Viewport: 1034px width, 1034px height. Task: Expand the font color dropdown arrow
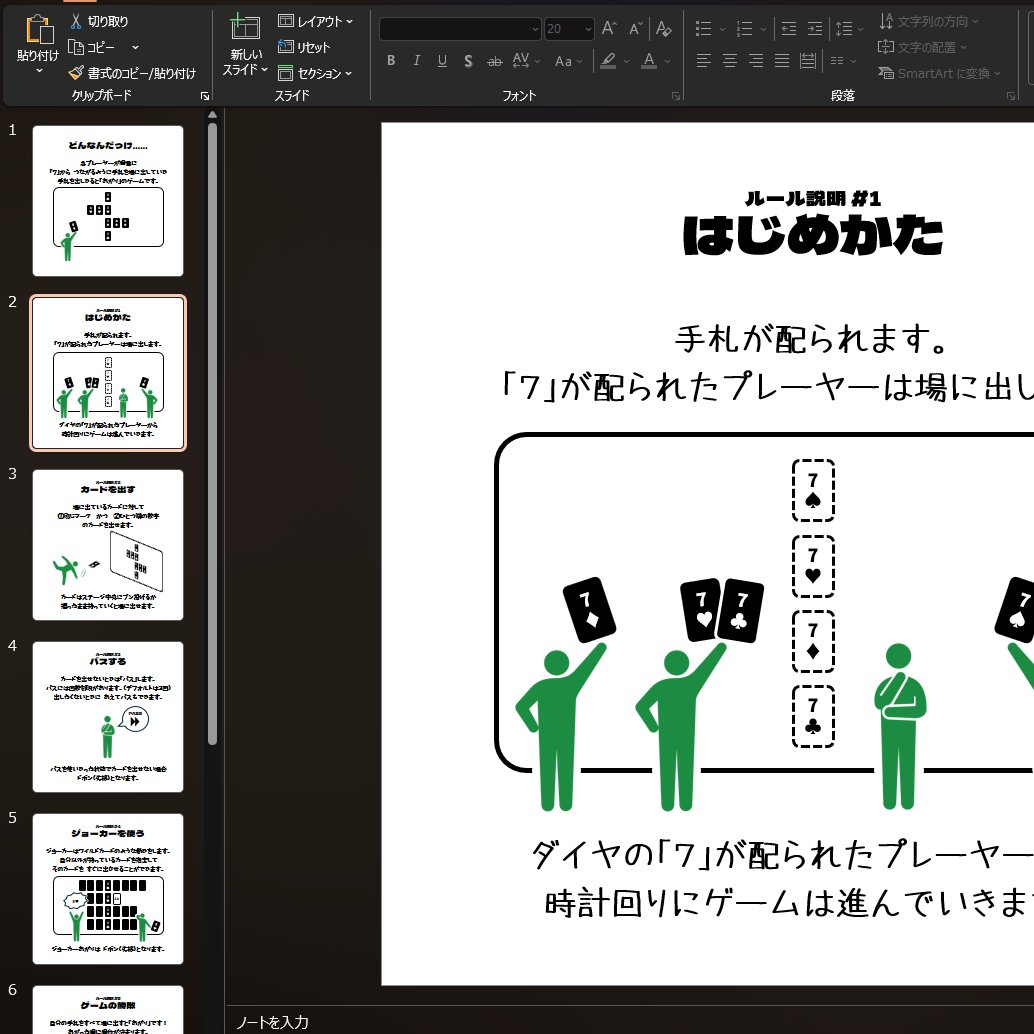click(x=667, y=61)
